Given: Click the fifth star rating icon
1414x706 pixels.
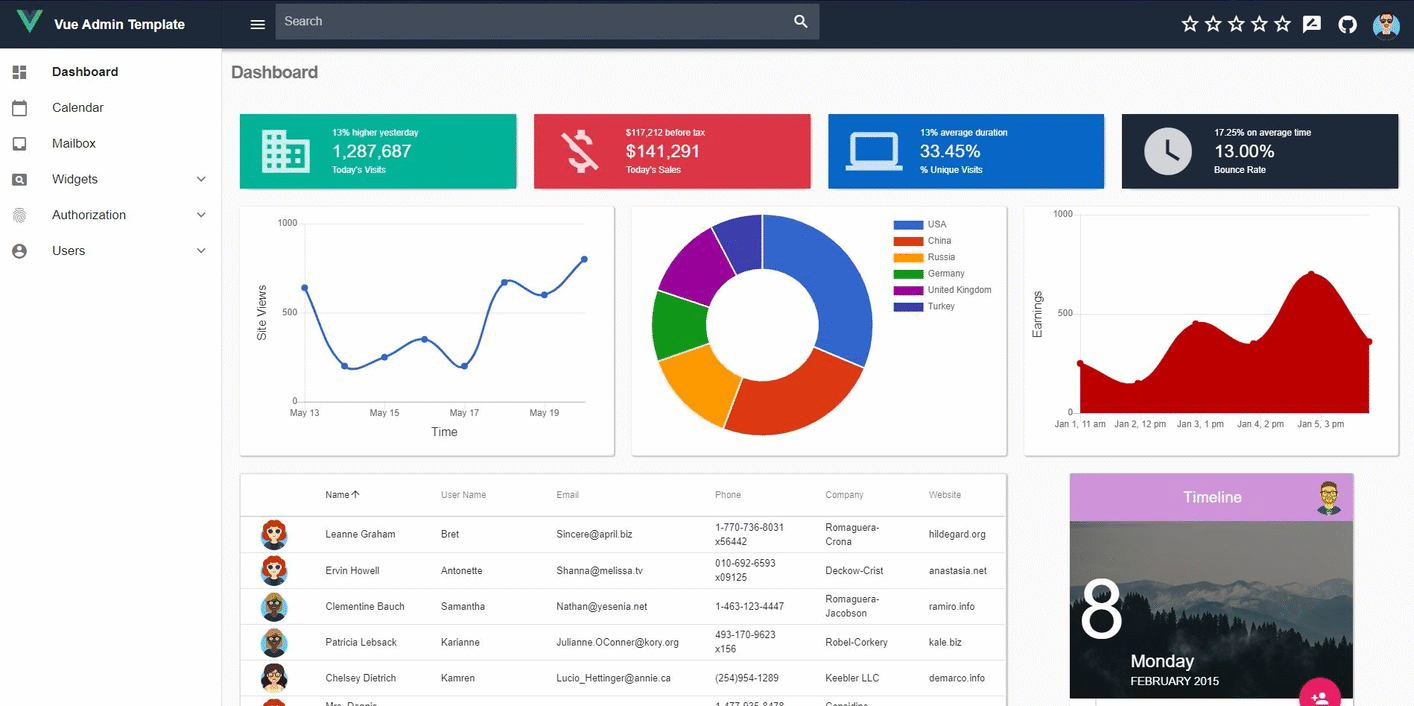Looking at the screenshot, I should click(1283, 24).
